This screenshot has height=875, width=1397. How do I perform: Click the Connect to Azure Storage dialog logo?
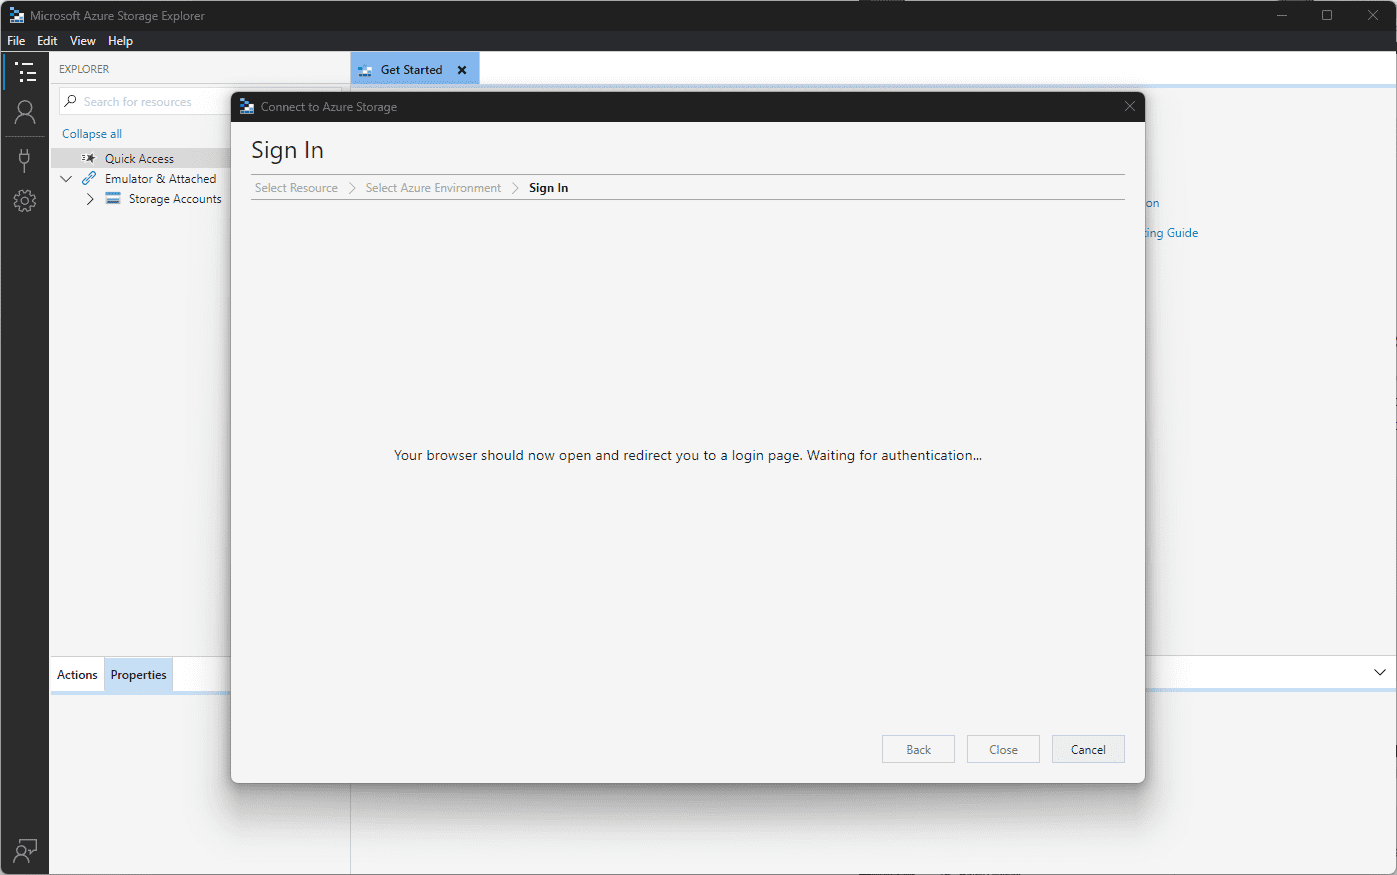click(247, 106)
